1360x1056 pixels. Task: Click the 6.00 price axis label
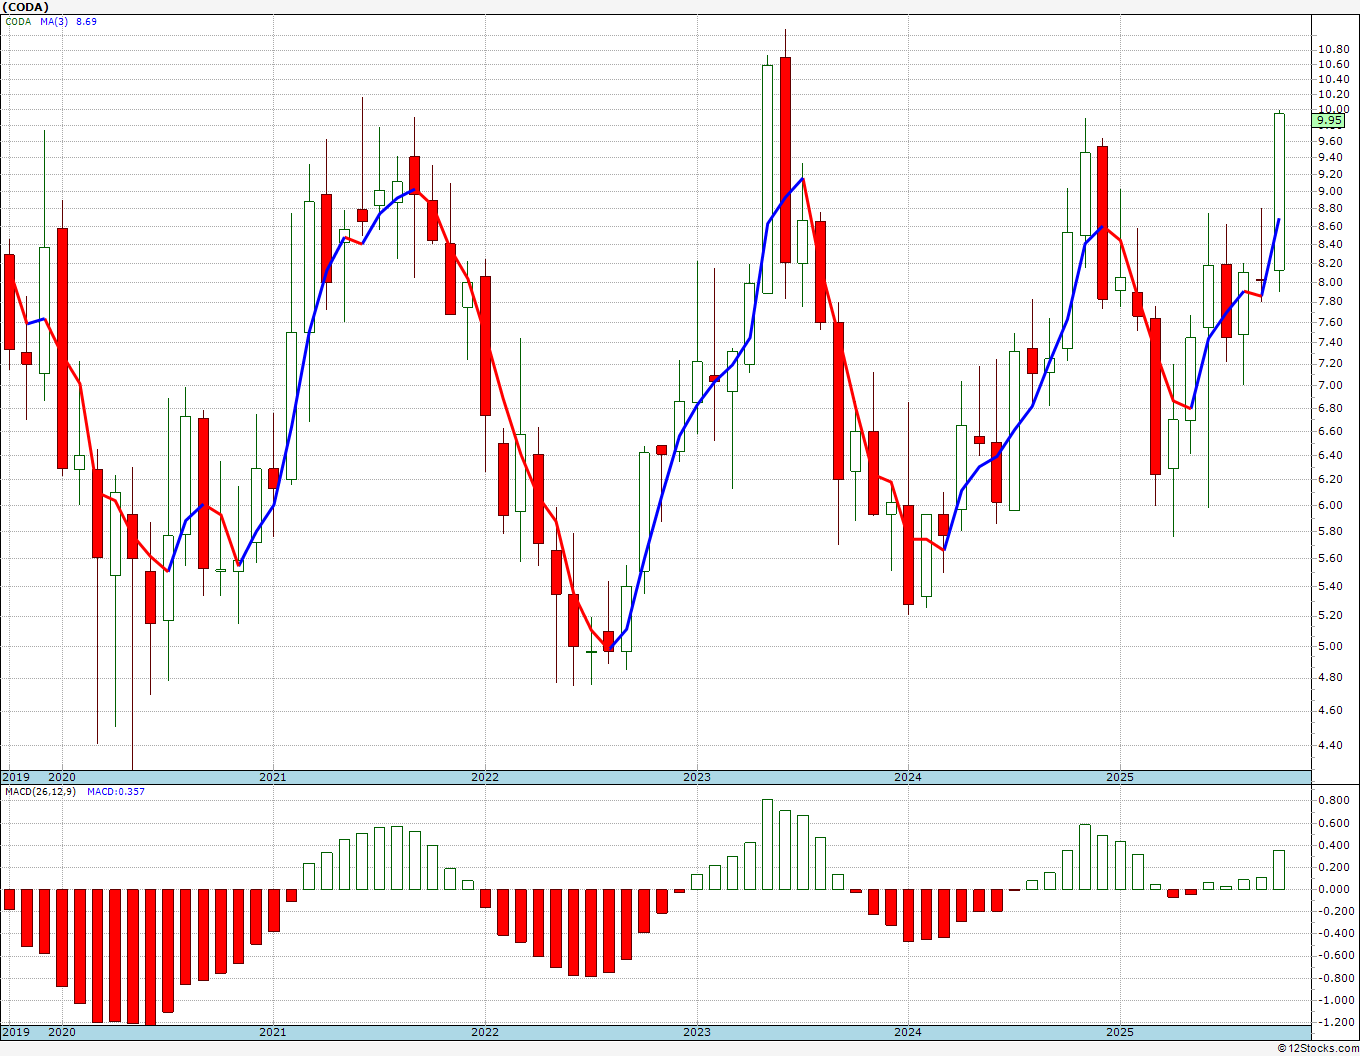click(1330, 505)
